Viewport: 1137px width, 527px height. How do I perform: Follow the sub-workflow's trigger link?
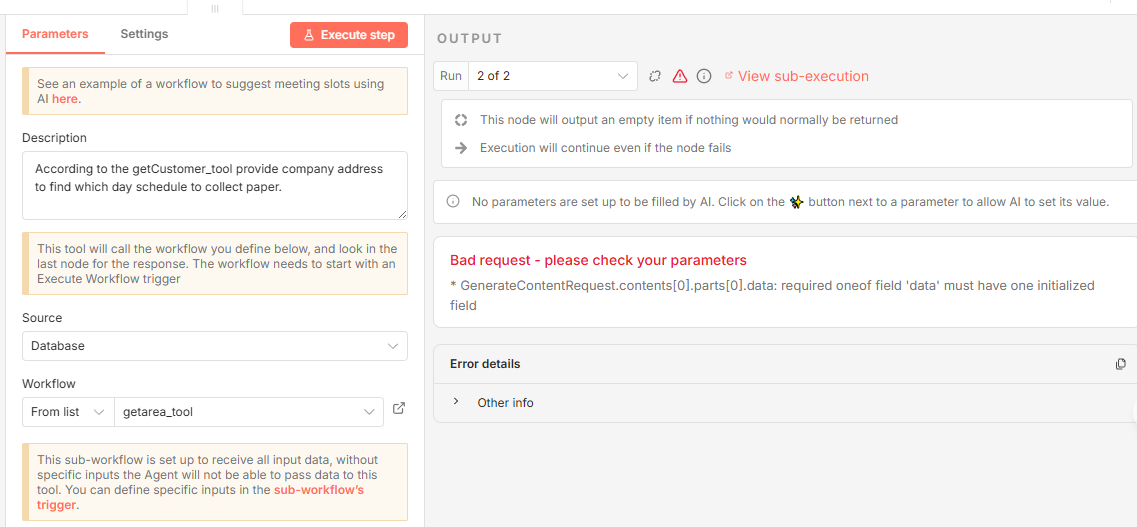[318, 490]
